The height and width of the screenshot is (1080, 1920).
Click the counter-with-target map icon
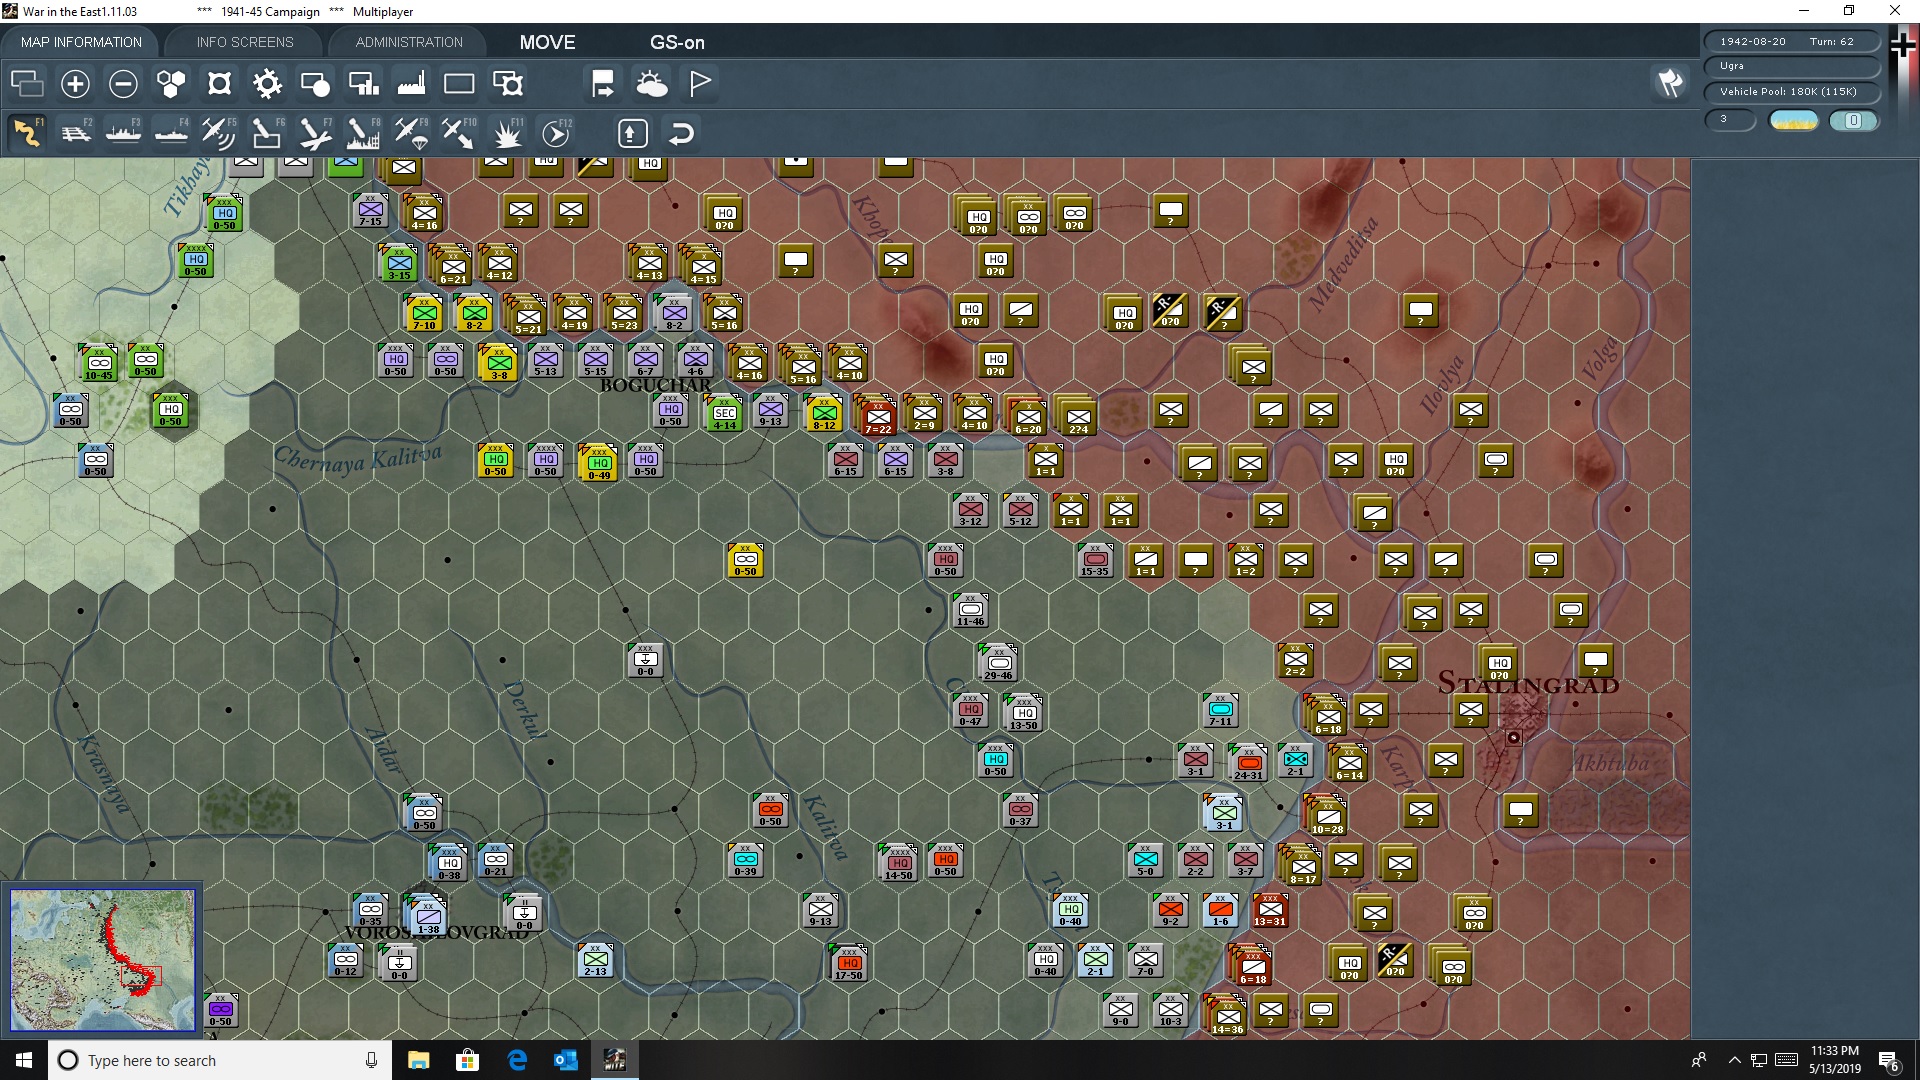(508, 83)
